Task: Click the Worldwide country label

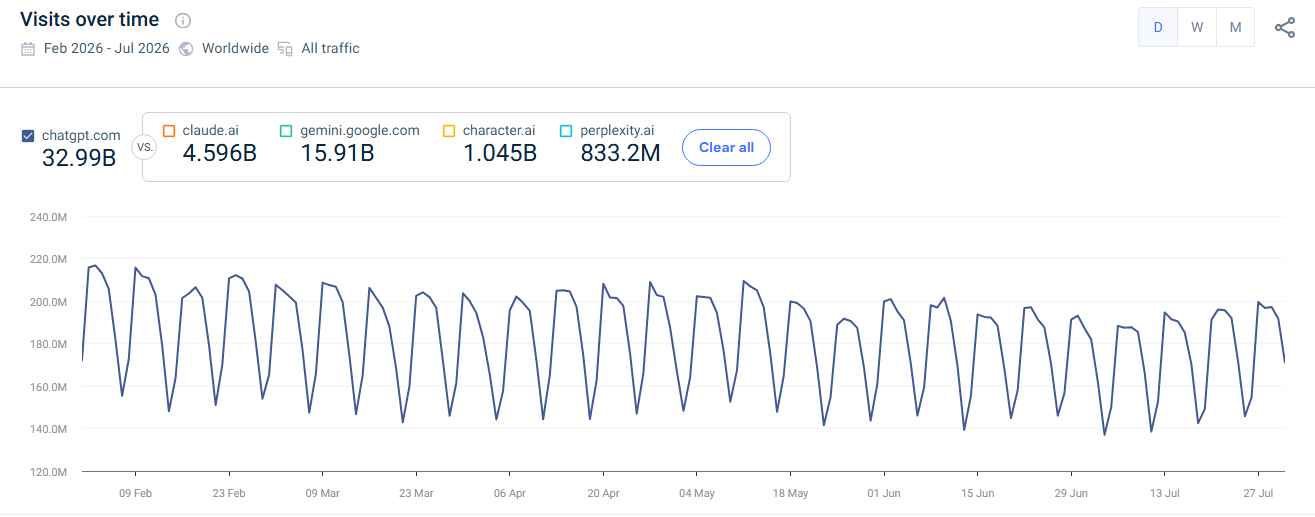Action: [235, 48]
